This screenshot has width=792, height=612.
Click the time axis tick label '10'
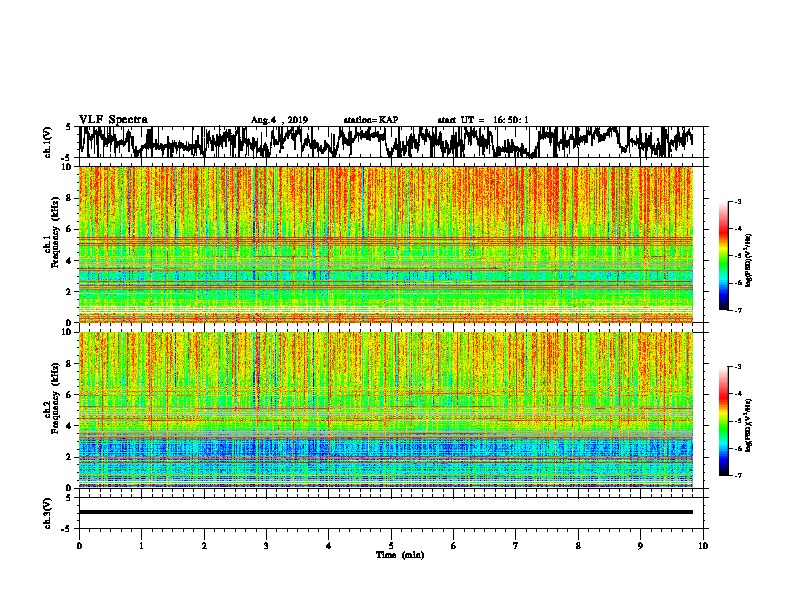click(x=703, y=545)
